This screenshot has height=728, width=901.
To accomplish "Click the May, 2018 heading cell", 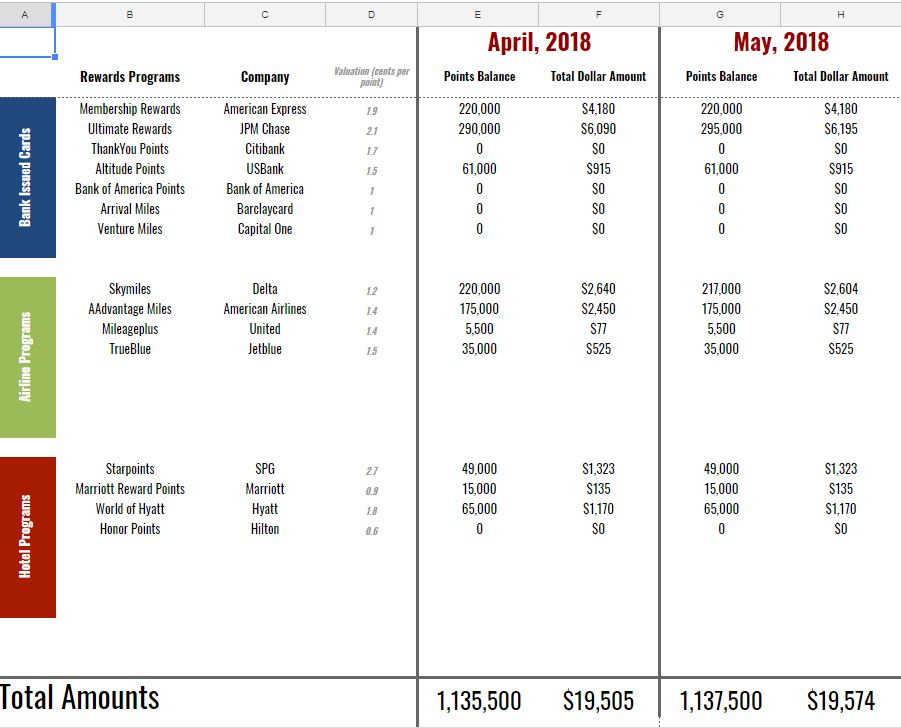I will click(x=781, y=42).
